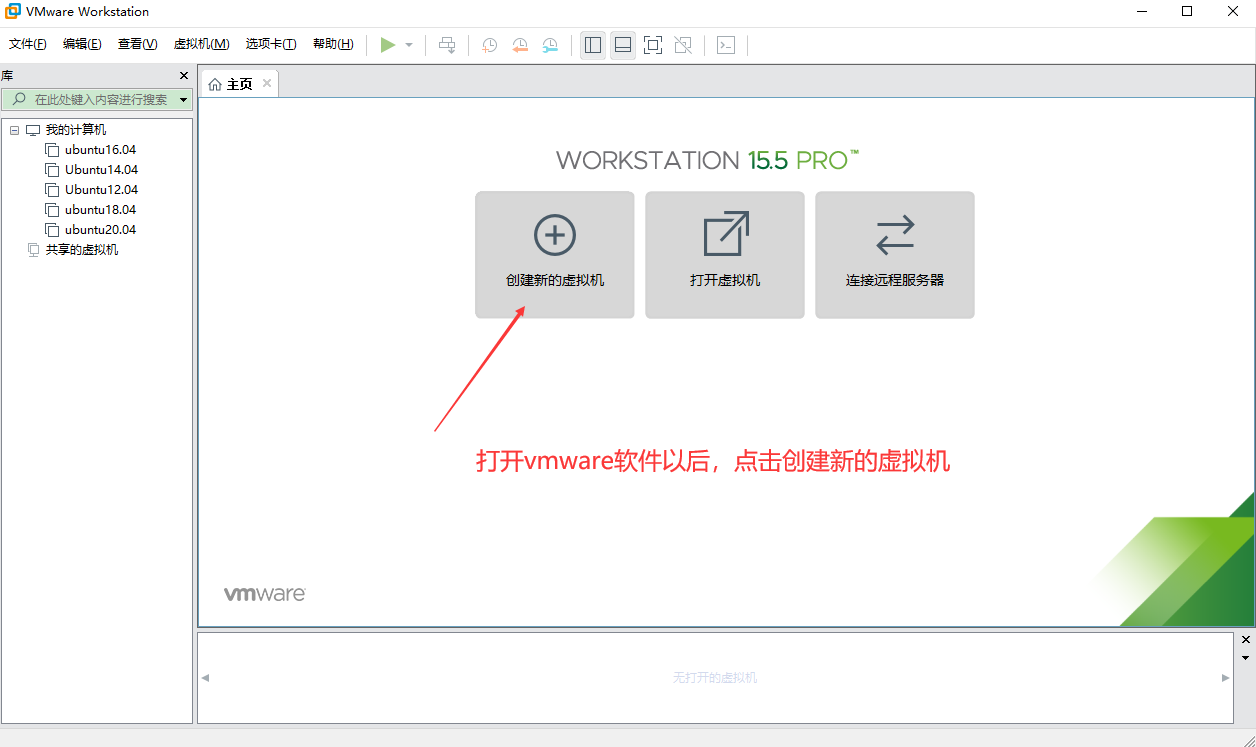The image size is (1256, 747).
Task: Close the 主页 tab
Action: click(x=267, y=83)
